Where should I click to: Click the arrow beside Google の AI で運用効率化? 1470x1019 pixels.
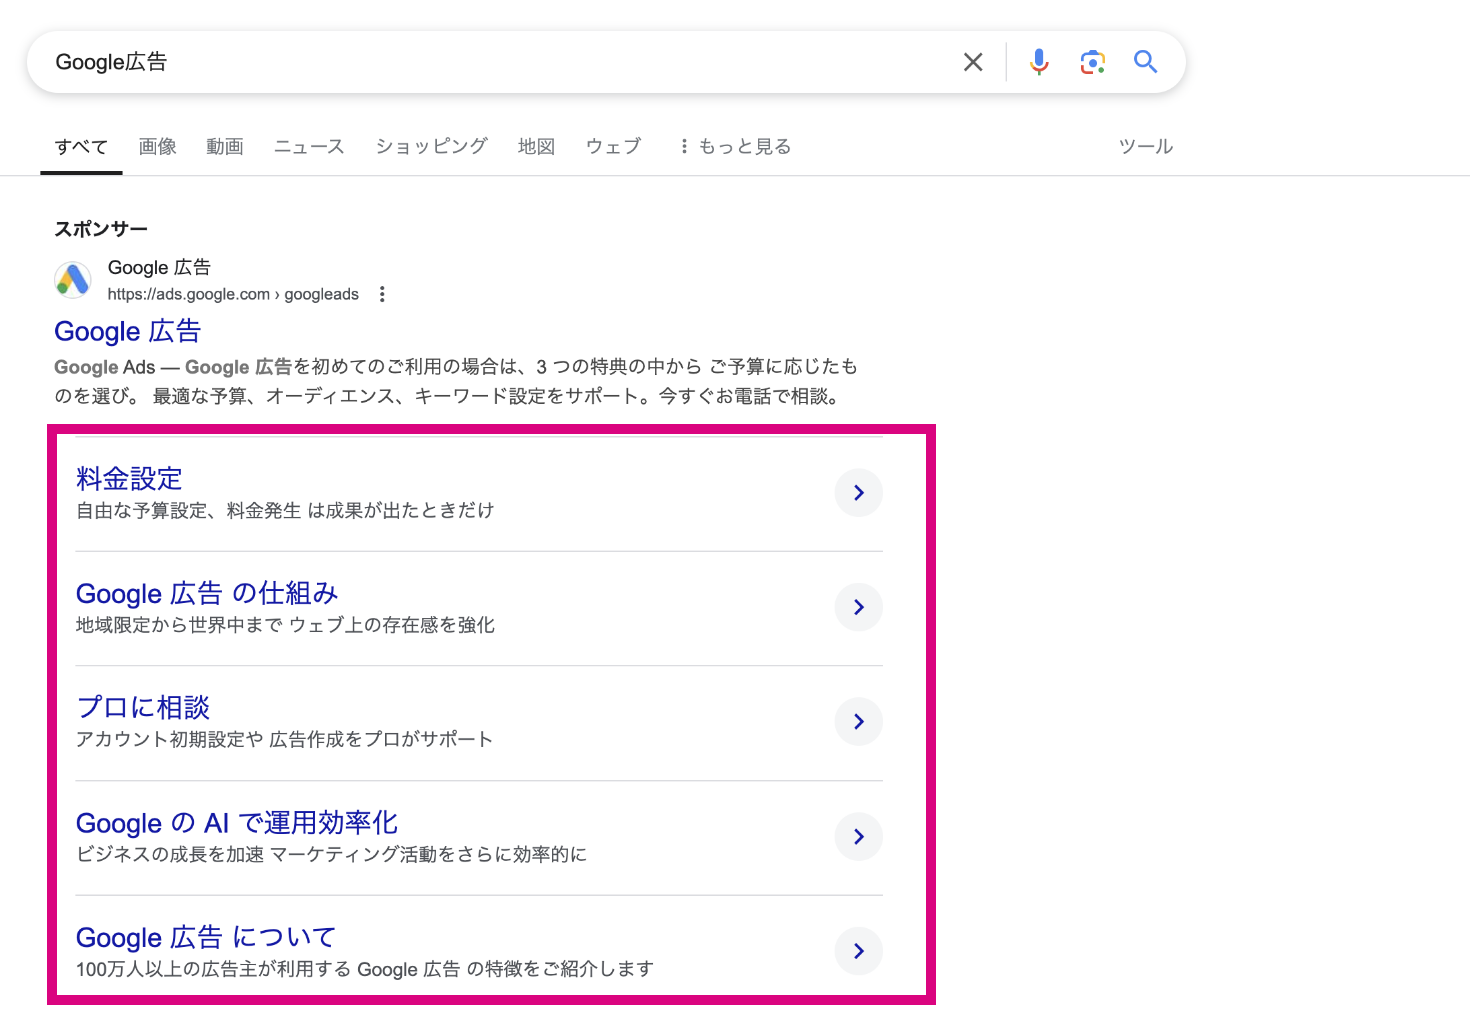tap(858, 837)
